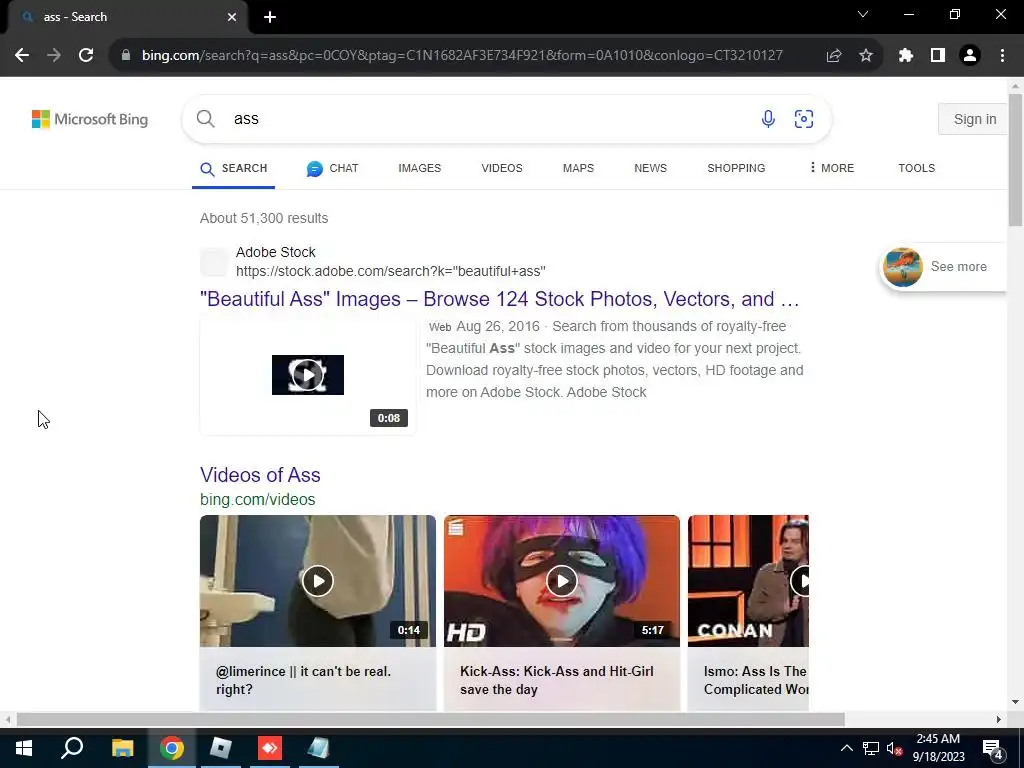
Task: Open Windows taskbar search
Action: (x=72, y=748)
